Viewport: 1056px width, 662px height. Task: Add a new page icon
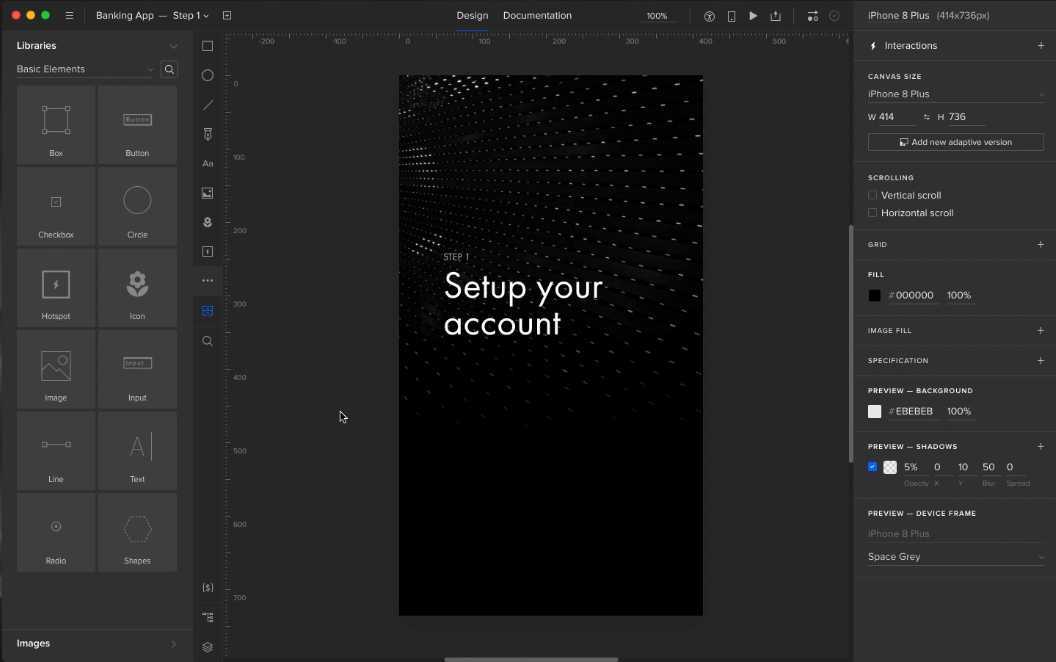227,15
